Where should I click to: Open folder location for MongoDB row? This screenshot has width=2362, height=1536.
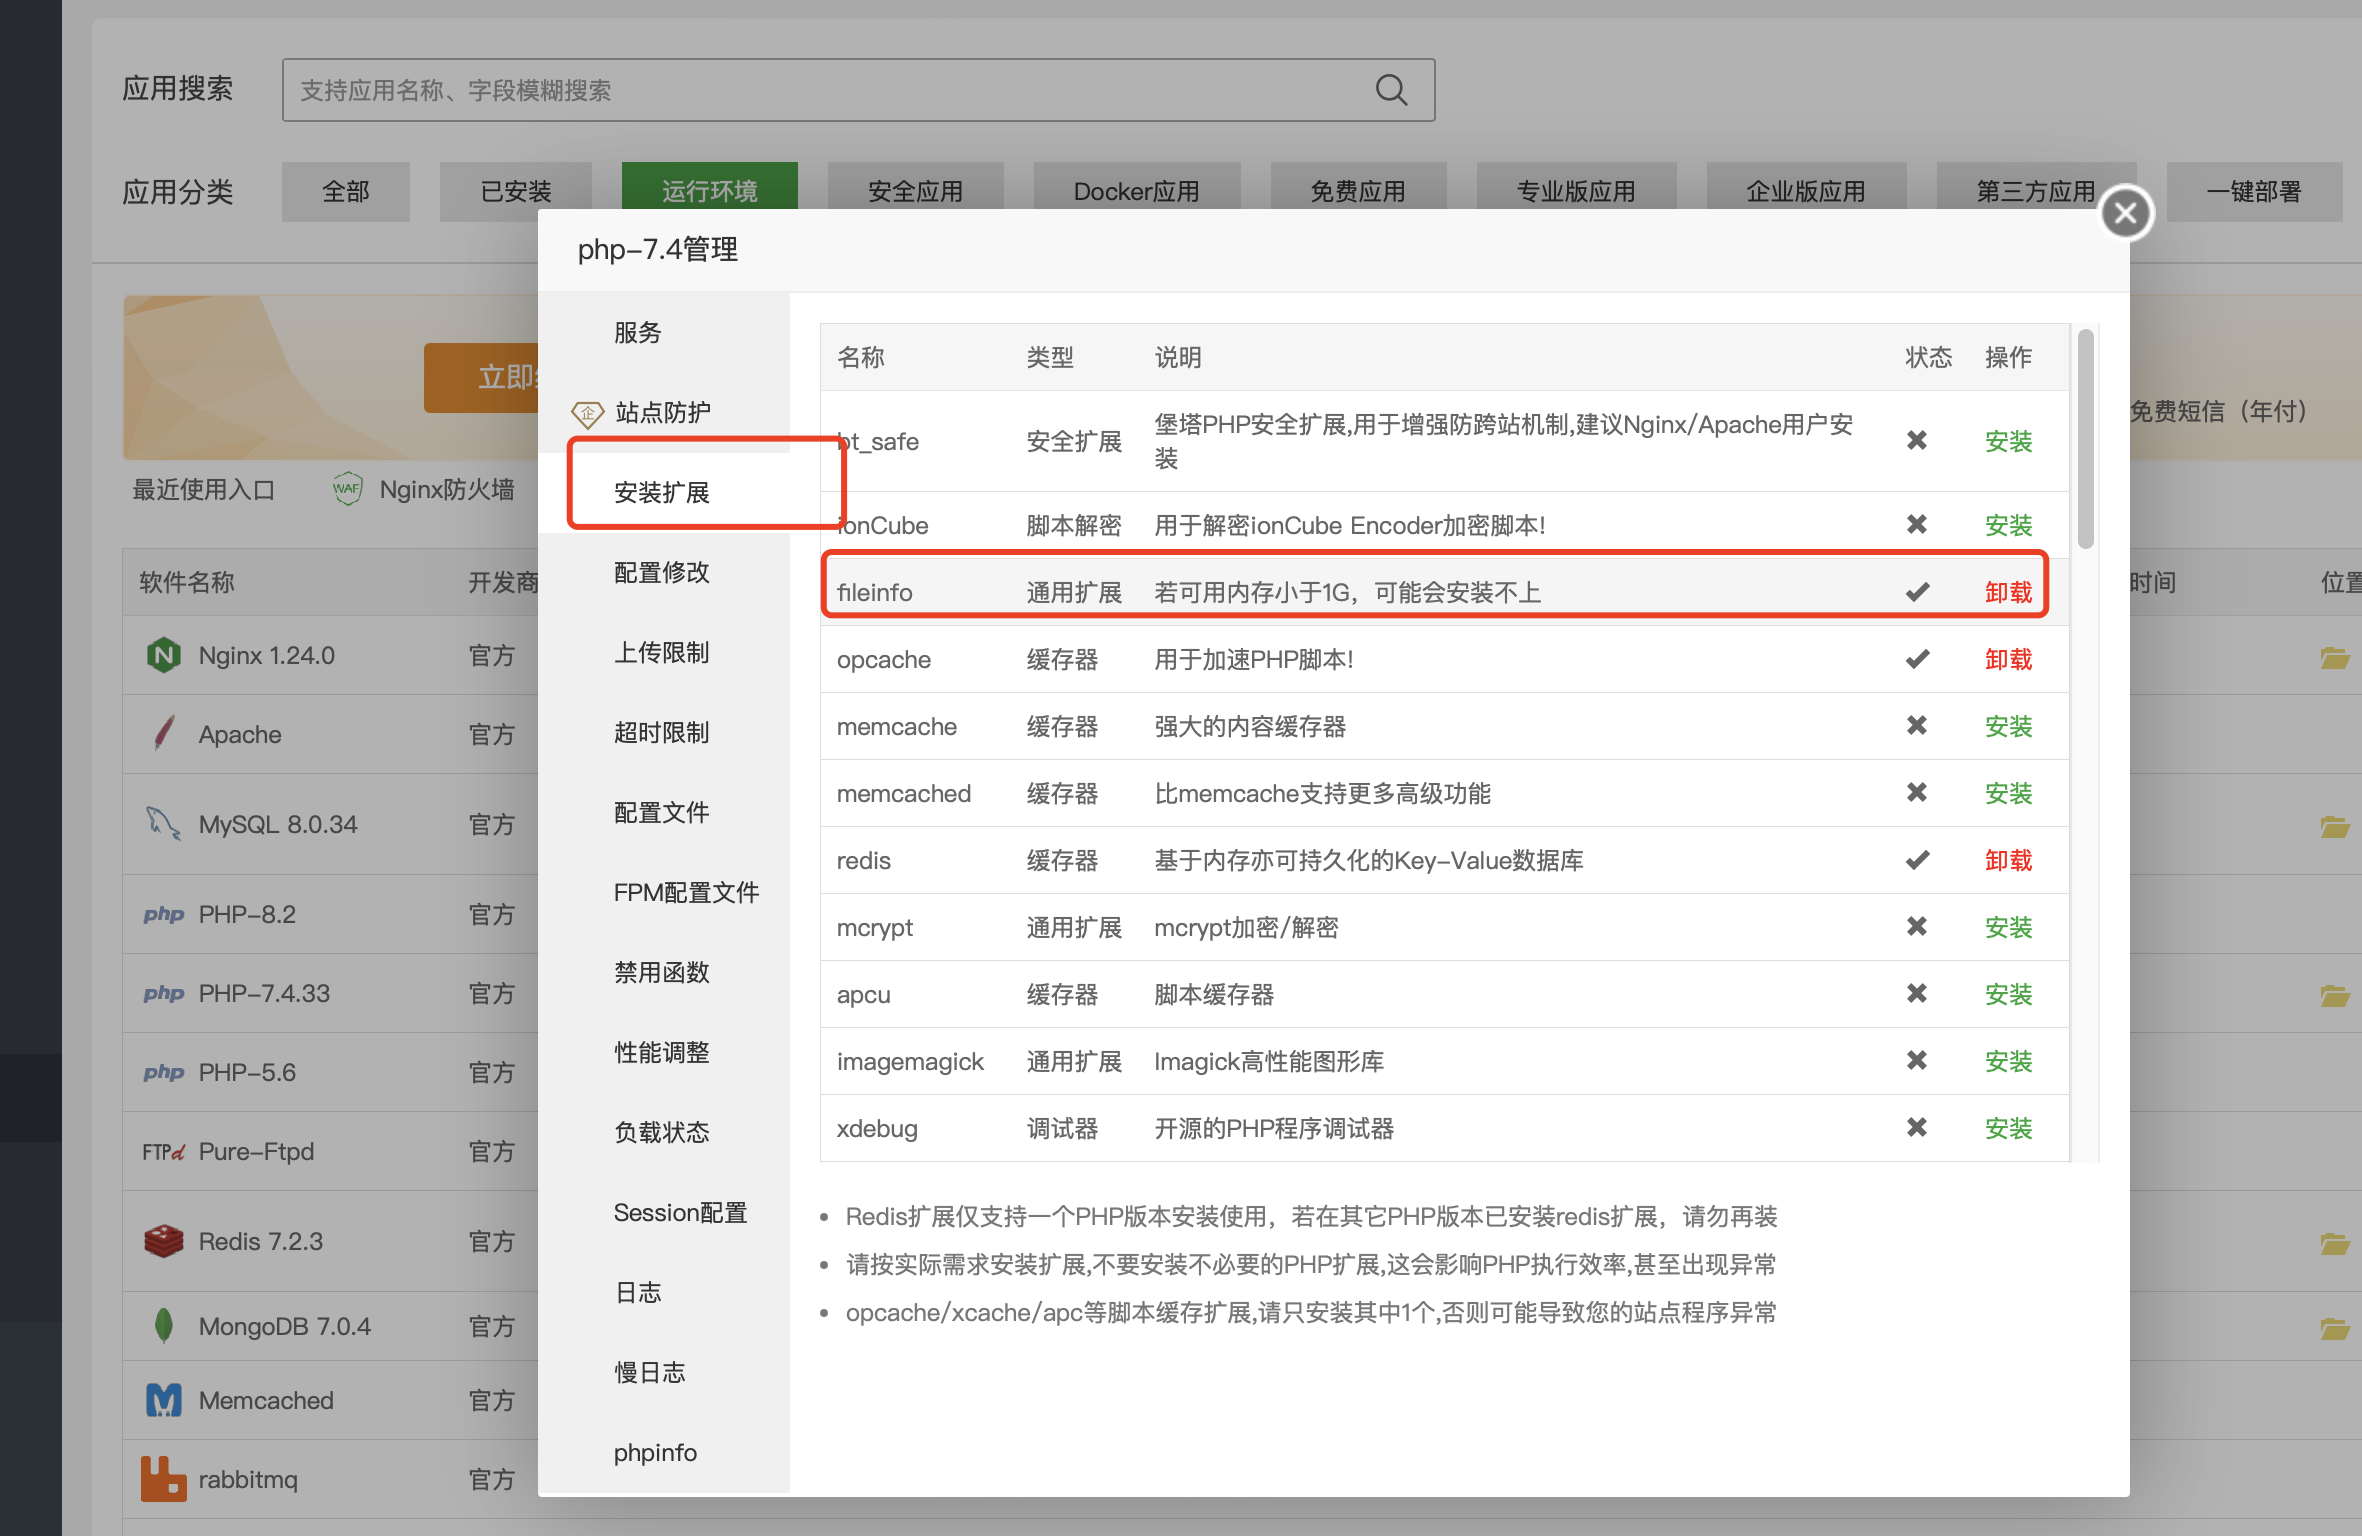click(x=2335, y=1329)
